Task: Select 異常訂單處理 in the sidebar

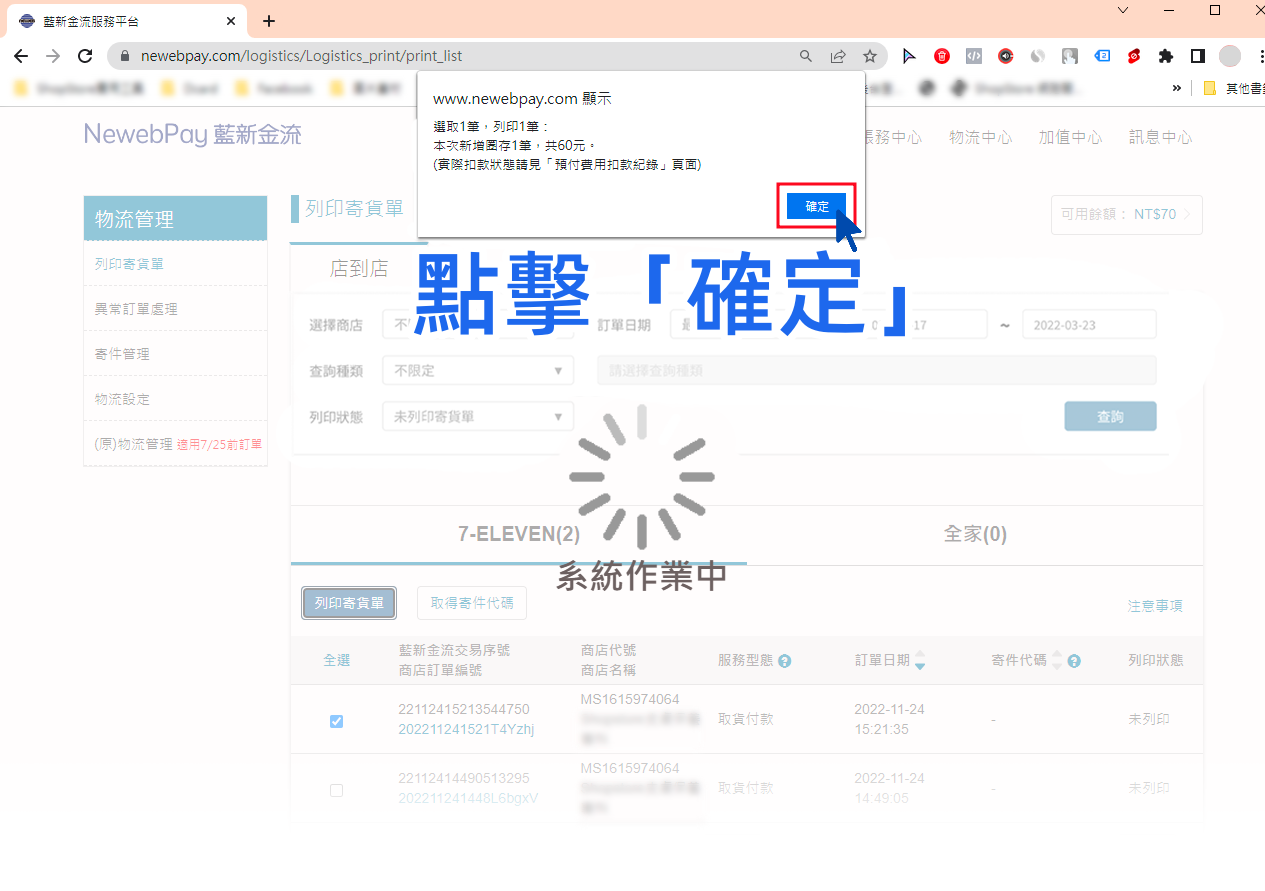Action: tap(136, 309)
